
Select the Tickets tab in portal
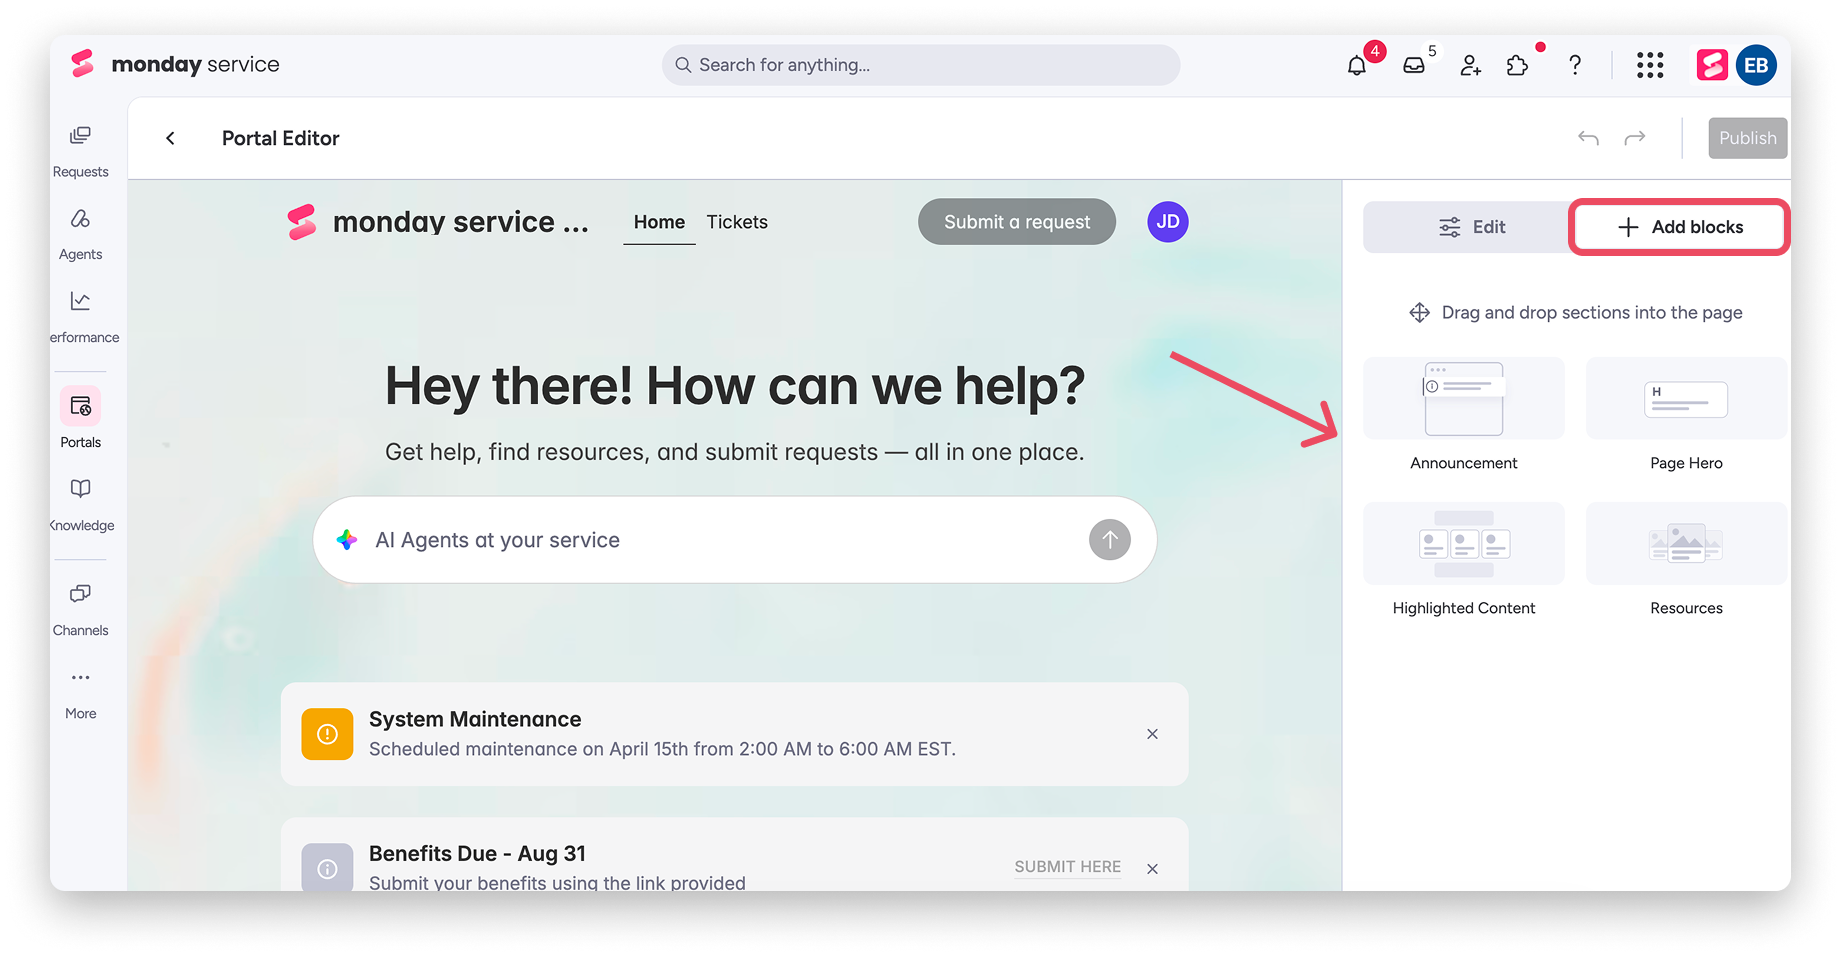click(x=737, y=222)
